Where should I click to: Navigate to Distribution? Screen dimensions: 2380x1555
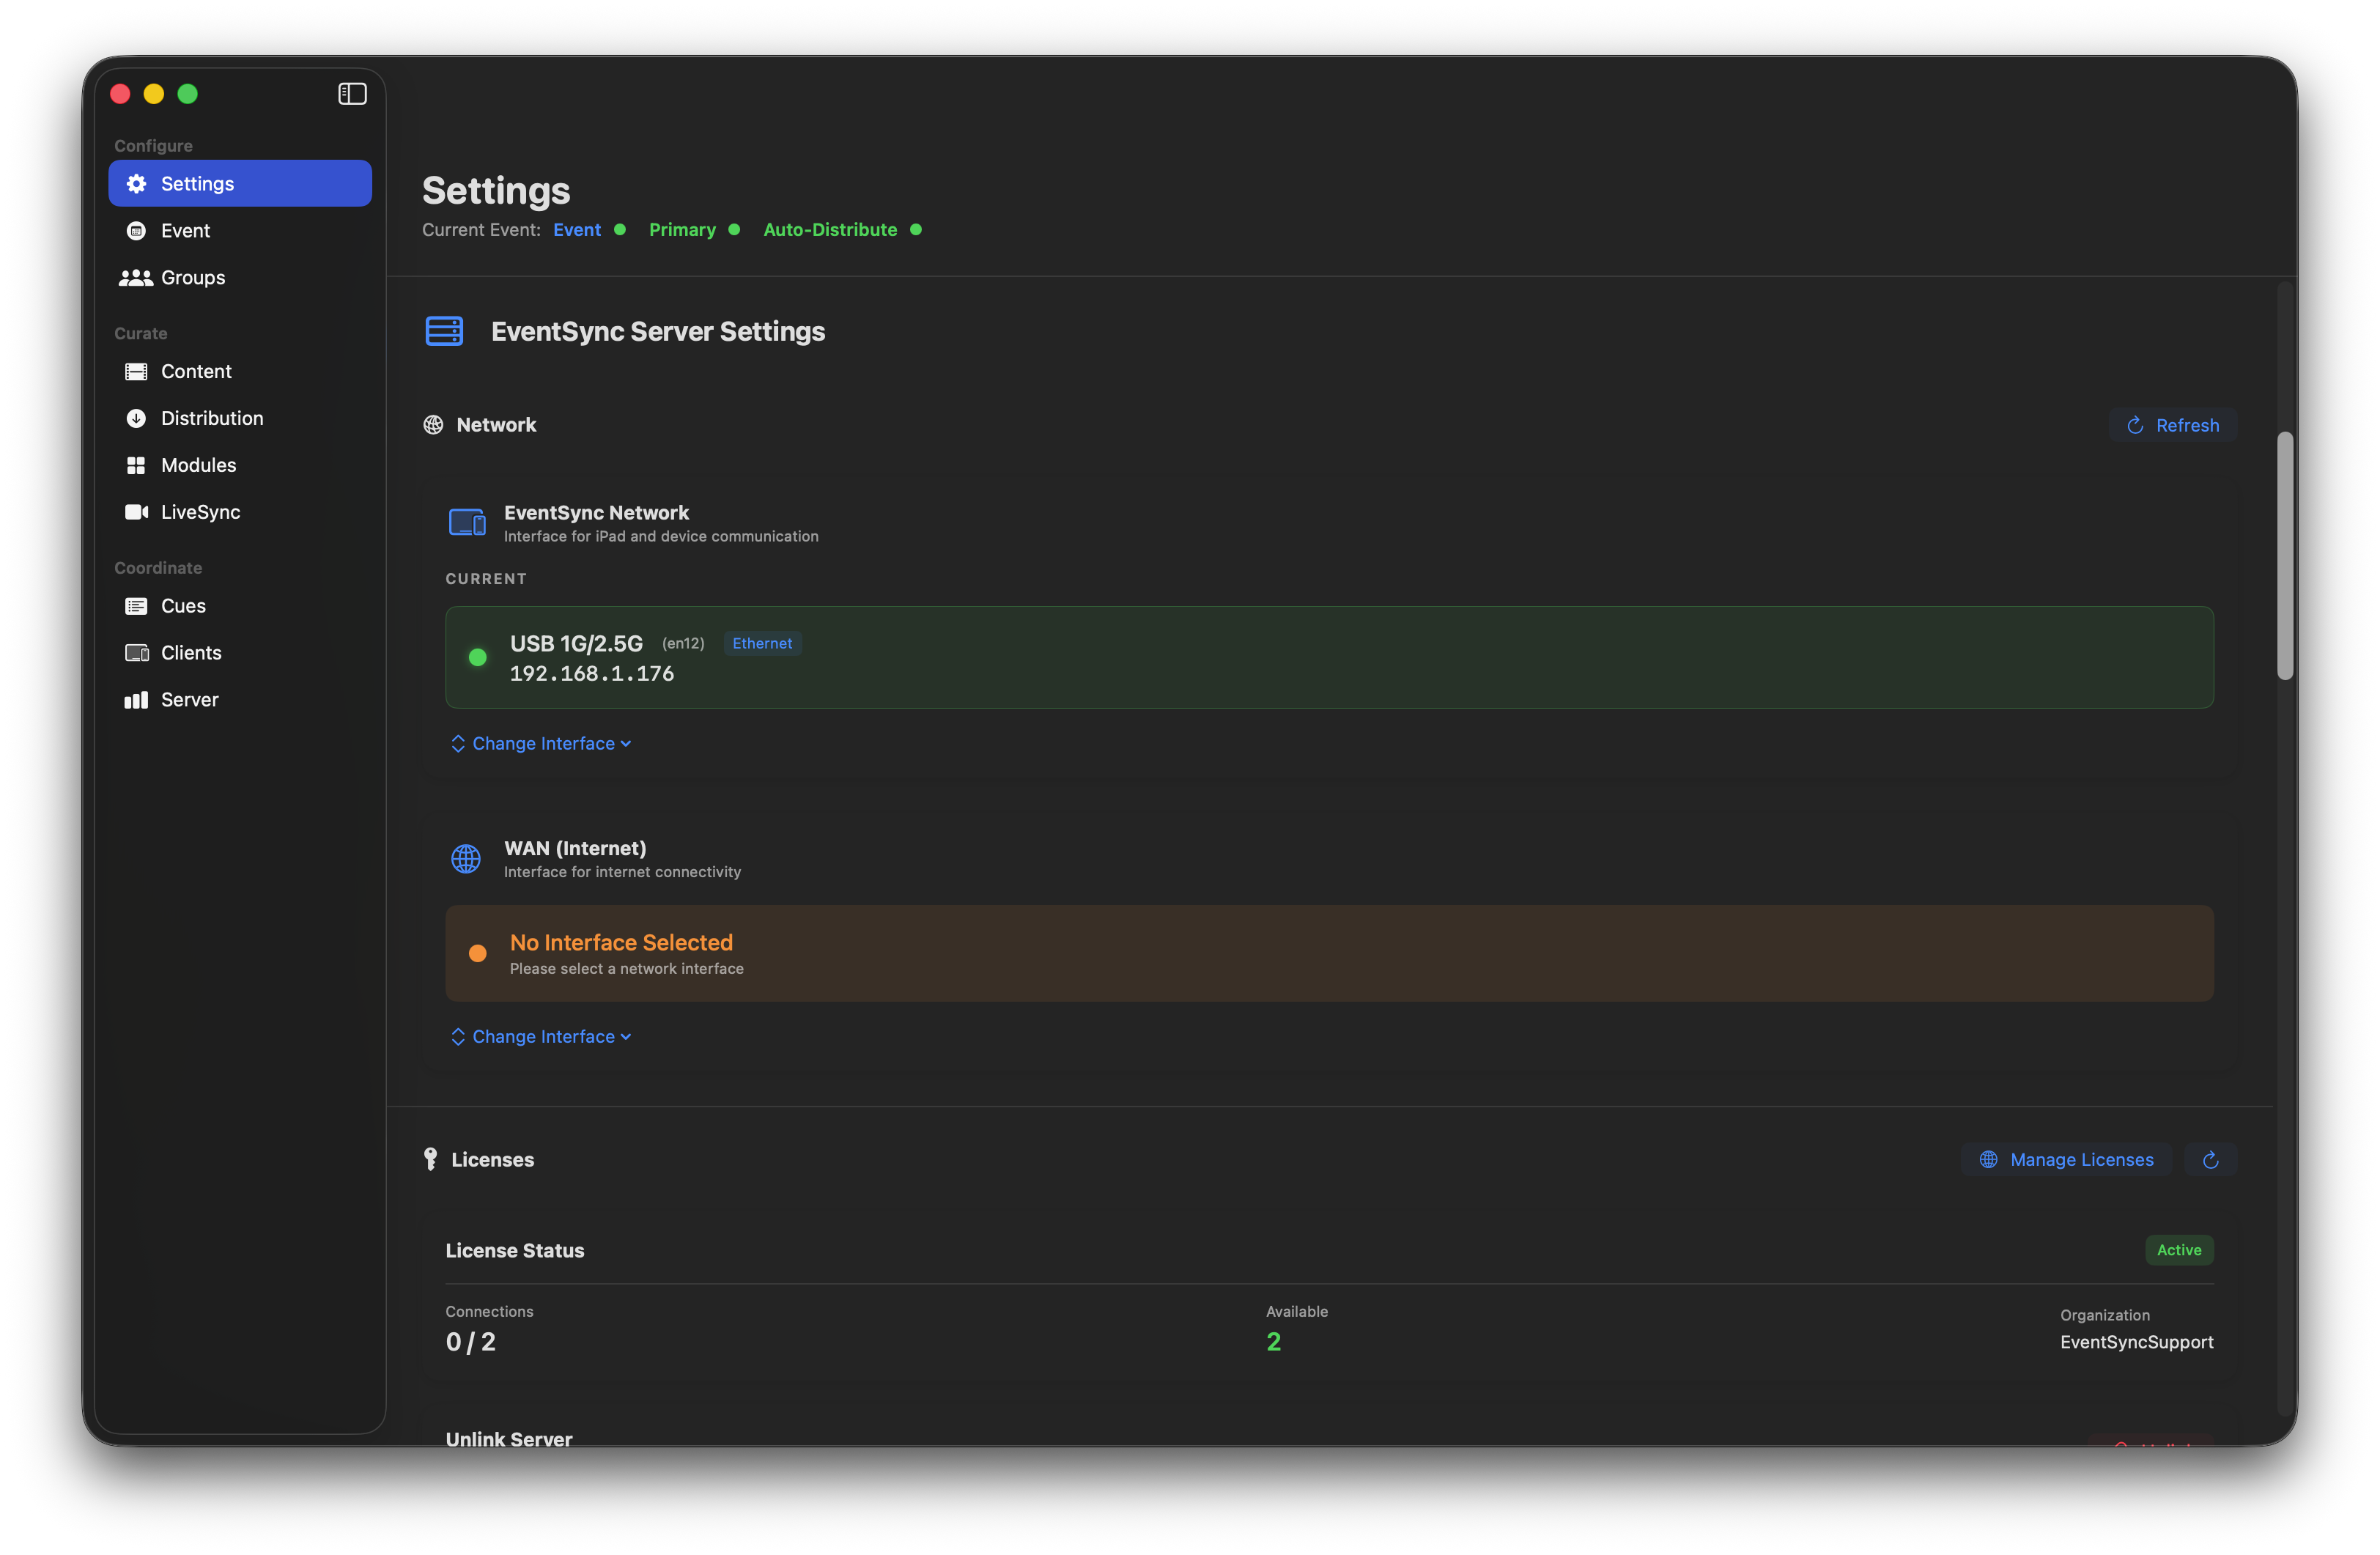[240, 418]
